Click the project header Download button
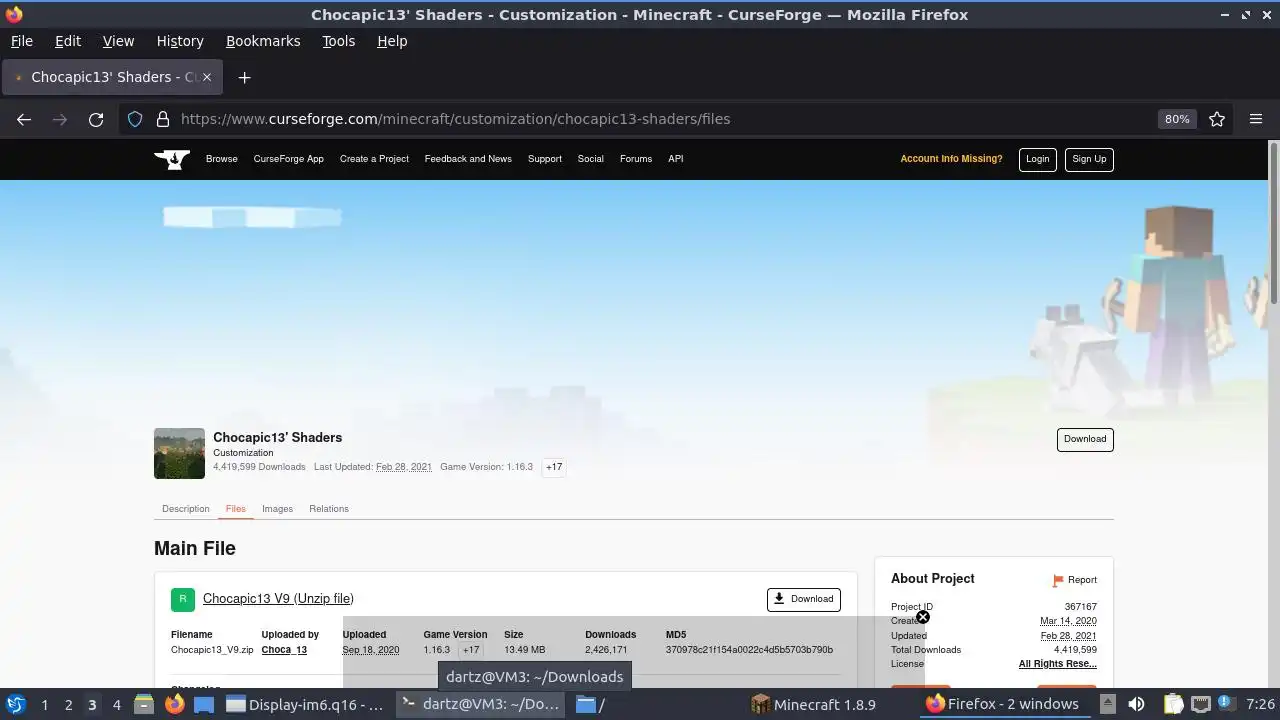Screen dimensions: 1280x720 click(x=1085, y=439)
